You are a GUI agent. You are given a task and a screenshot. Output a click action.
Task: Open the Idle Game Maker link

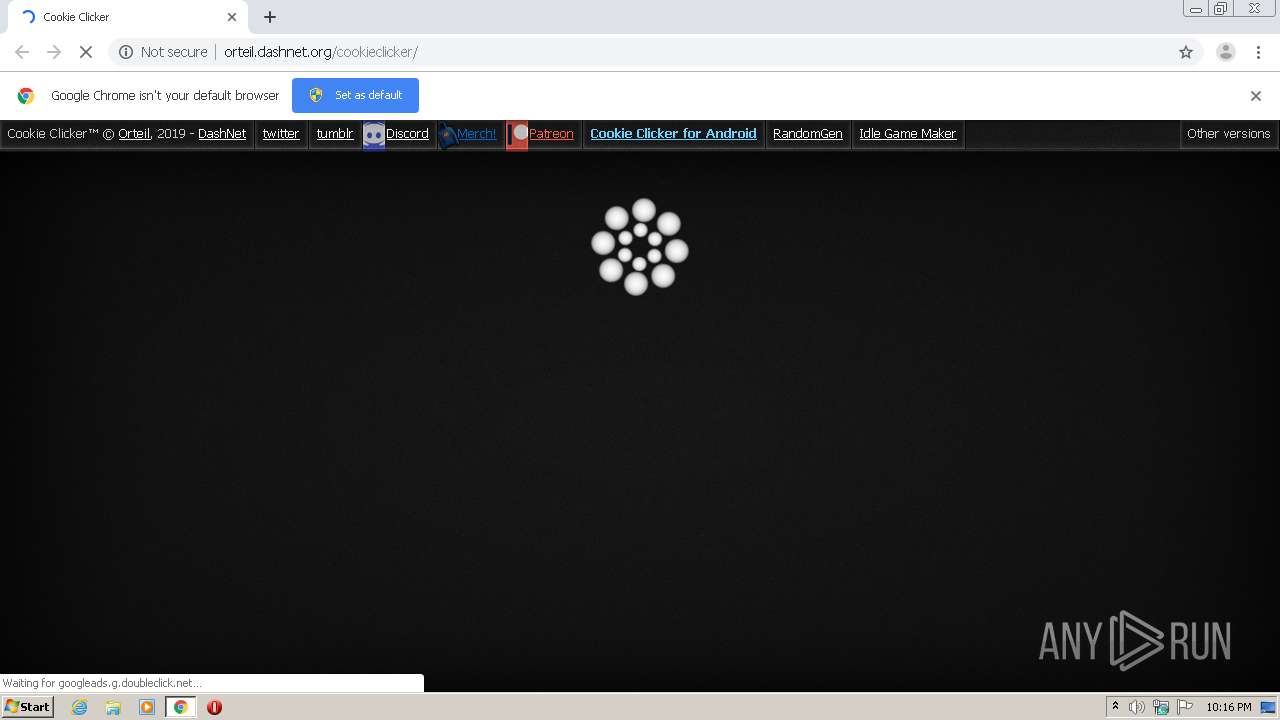[x=908, y=134]
